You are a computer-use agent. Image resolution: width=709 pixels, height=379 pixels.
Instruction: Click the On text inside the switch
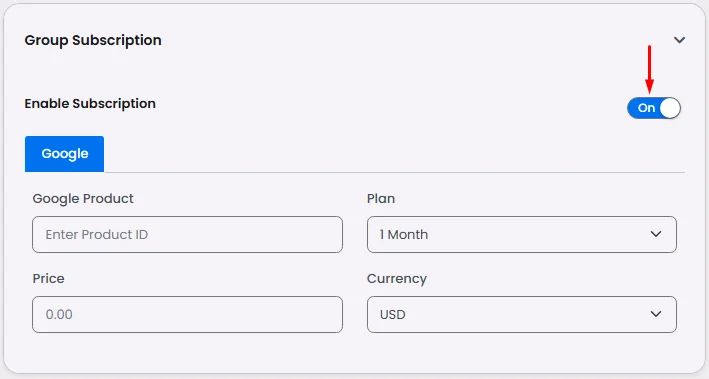[646, 108]
